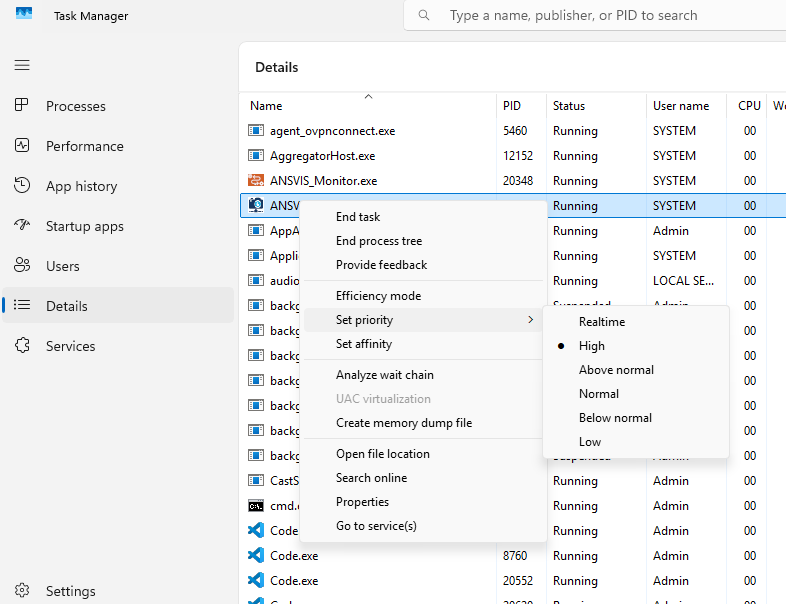Screen dimensions: 786x604
Task: Expand the Set priority submenu arrow
Action: click(530, 320)
